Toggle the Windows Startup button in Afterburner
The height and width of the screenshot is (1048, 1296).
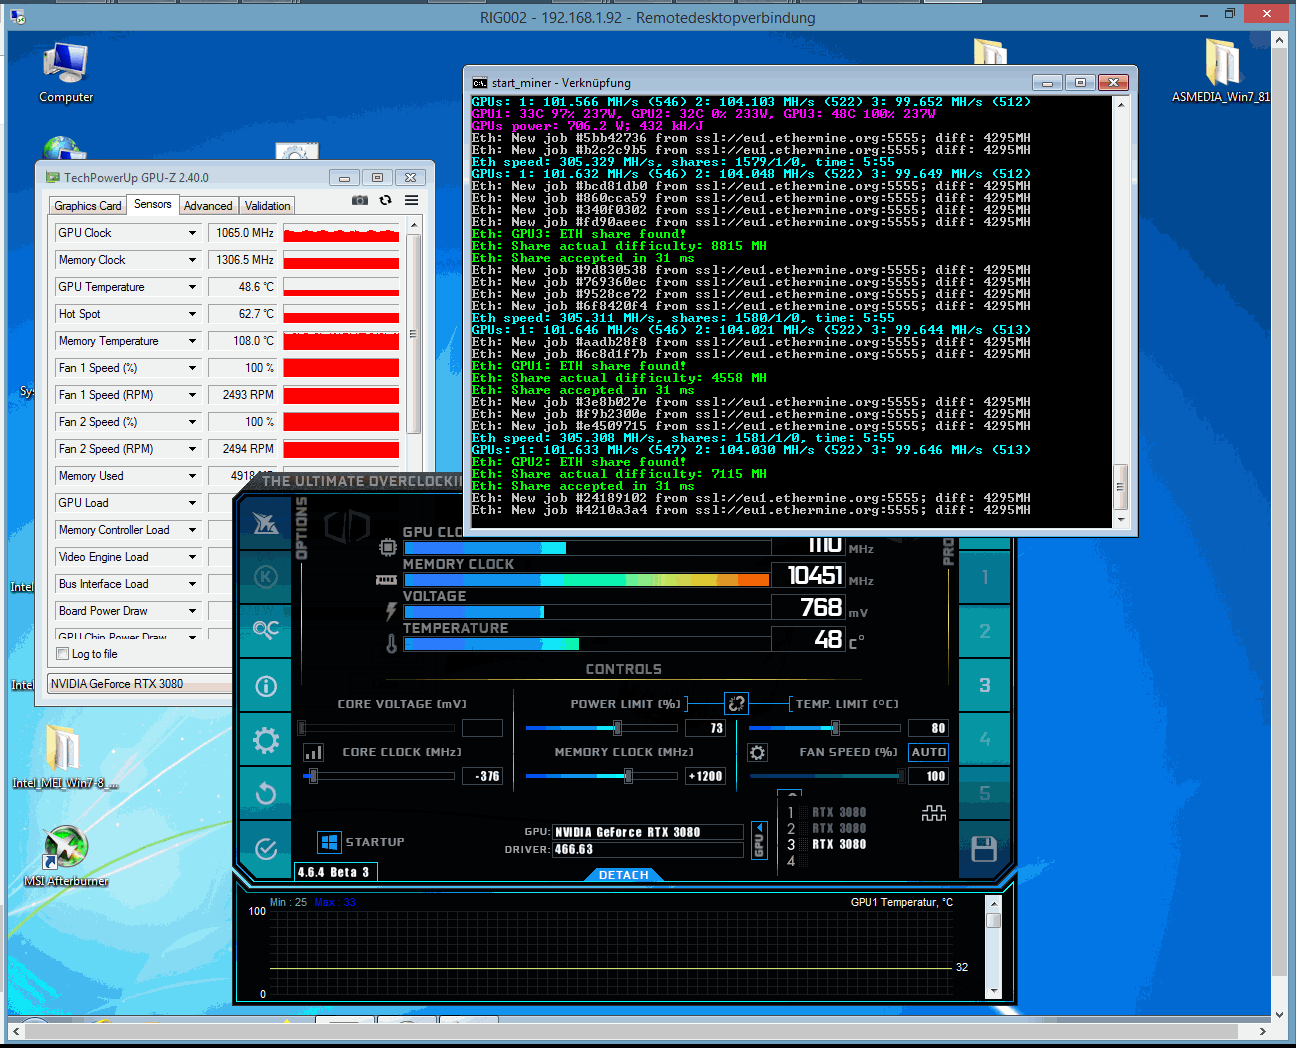click(329, 842)
